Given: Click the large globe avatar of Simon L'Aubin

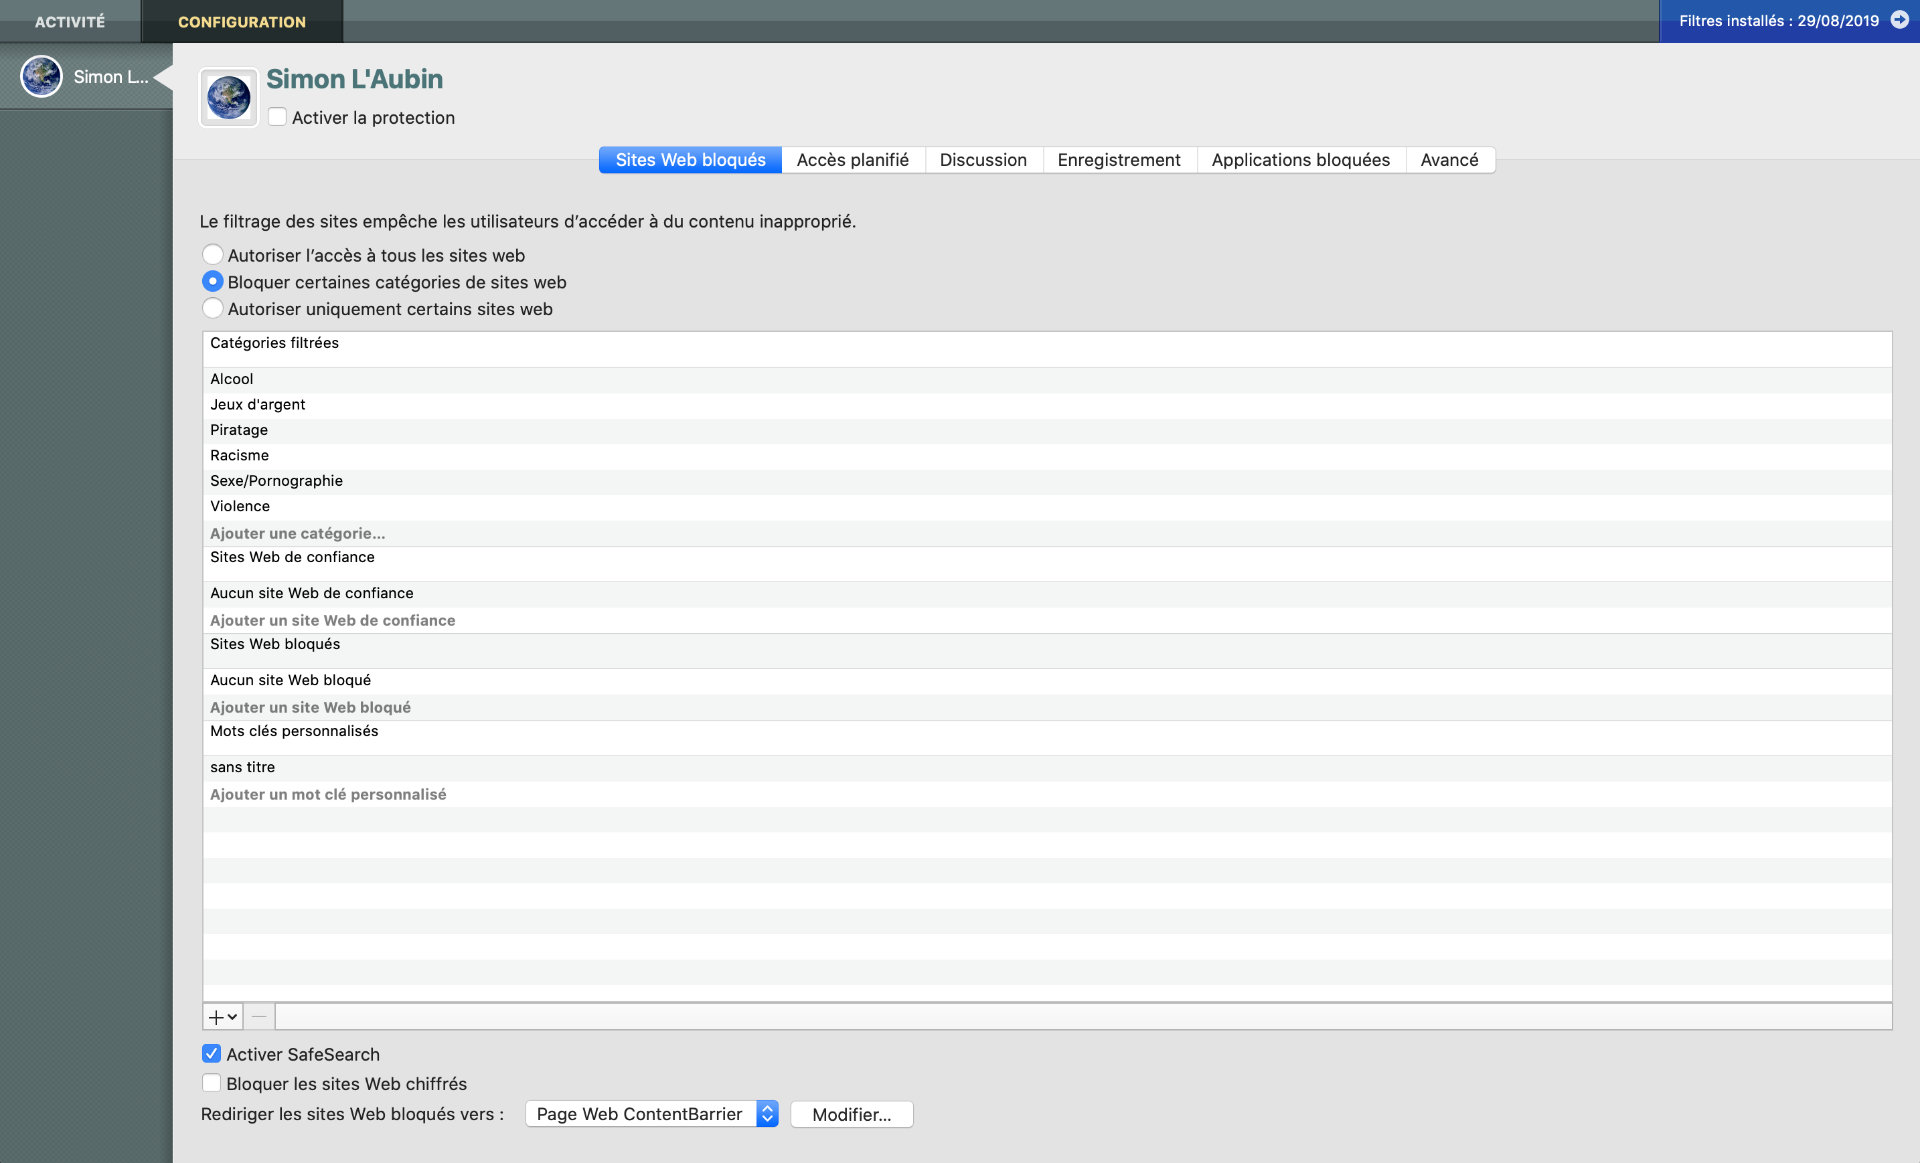Looking at the screenshot, I should (229, 98).
